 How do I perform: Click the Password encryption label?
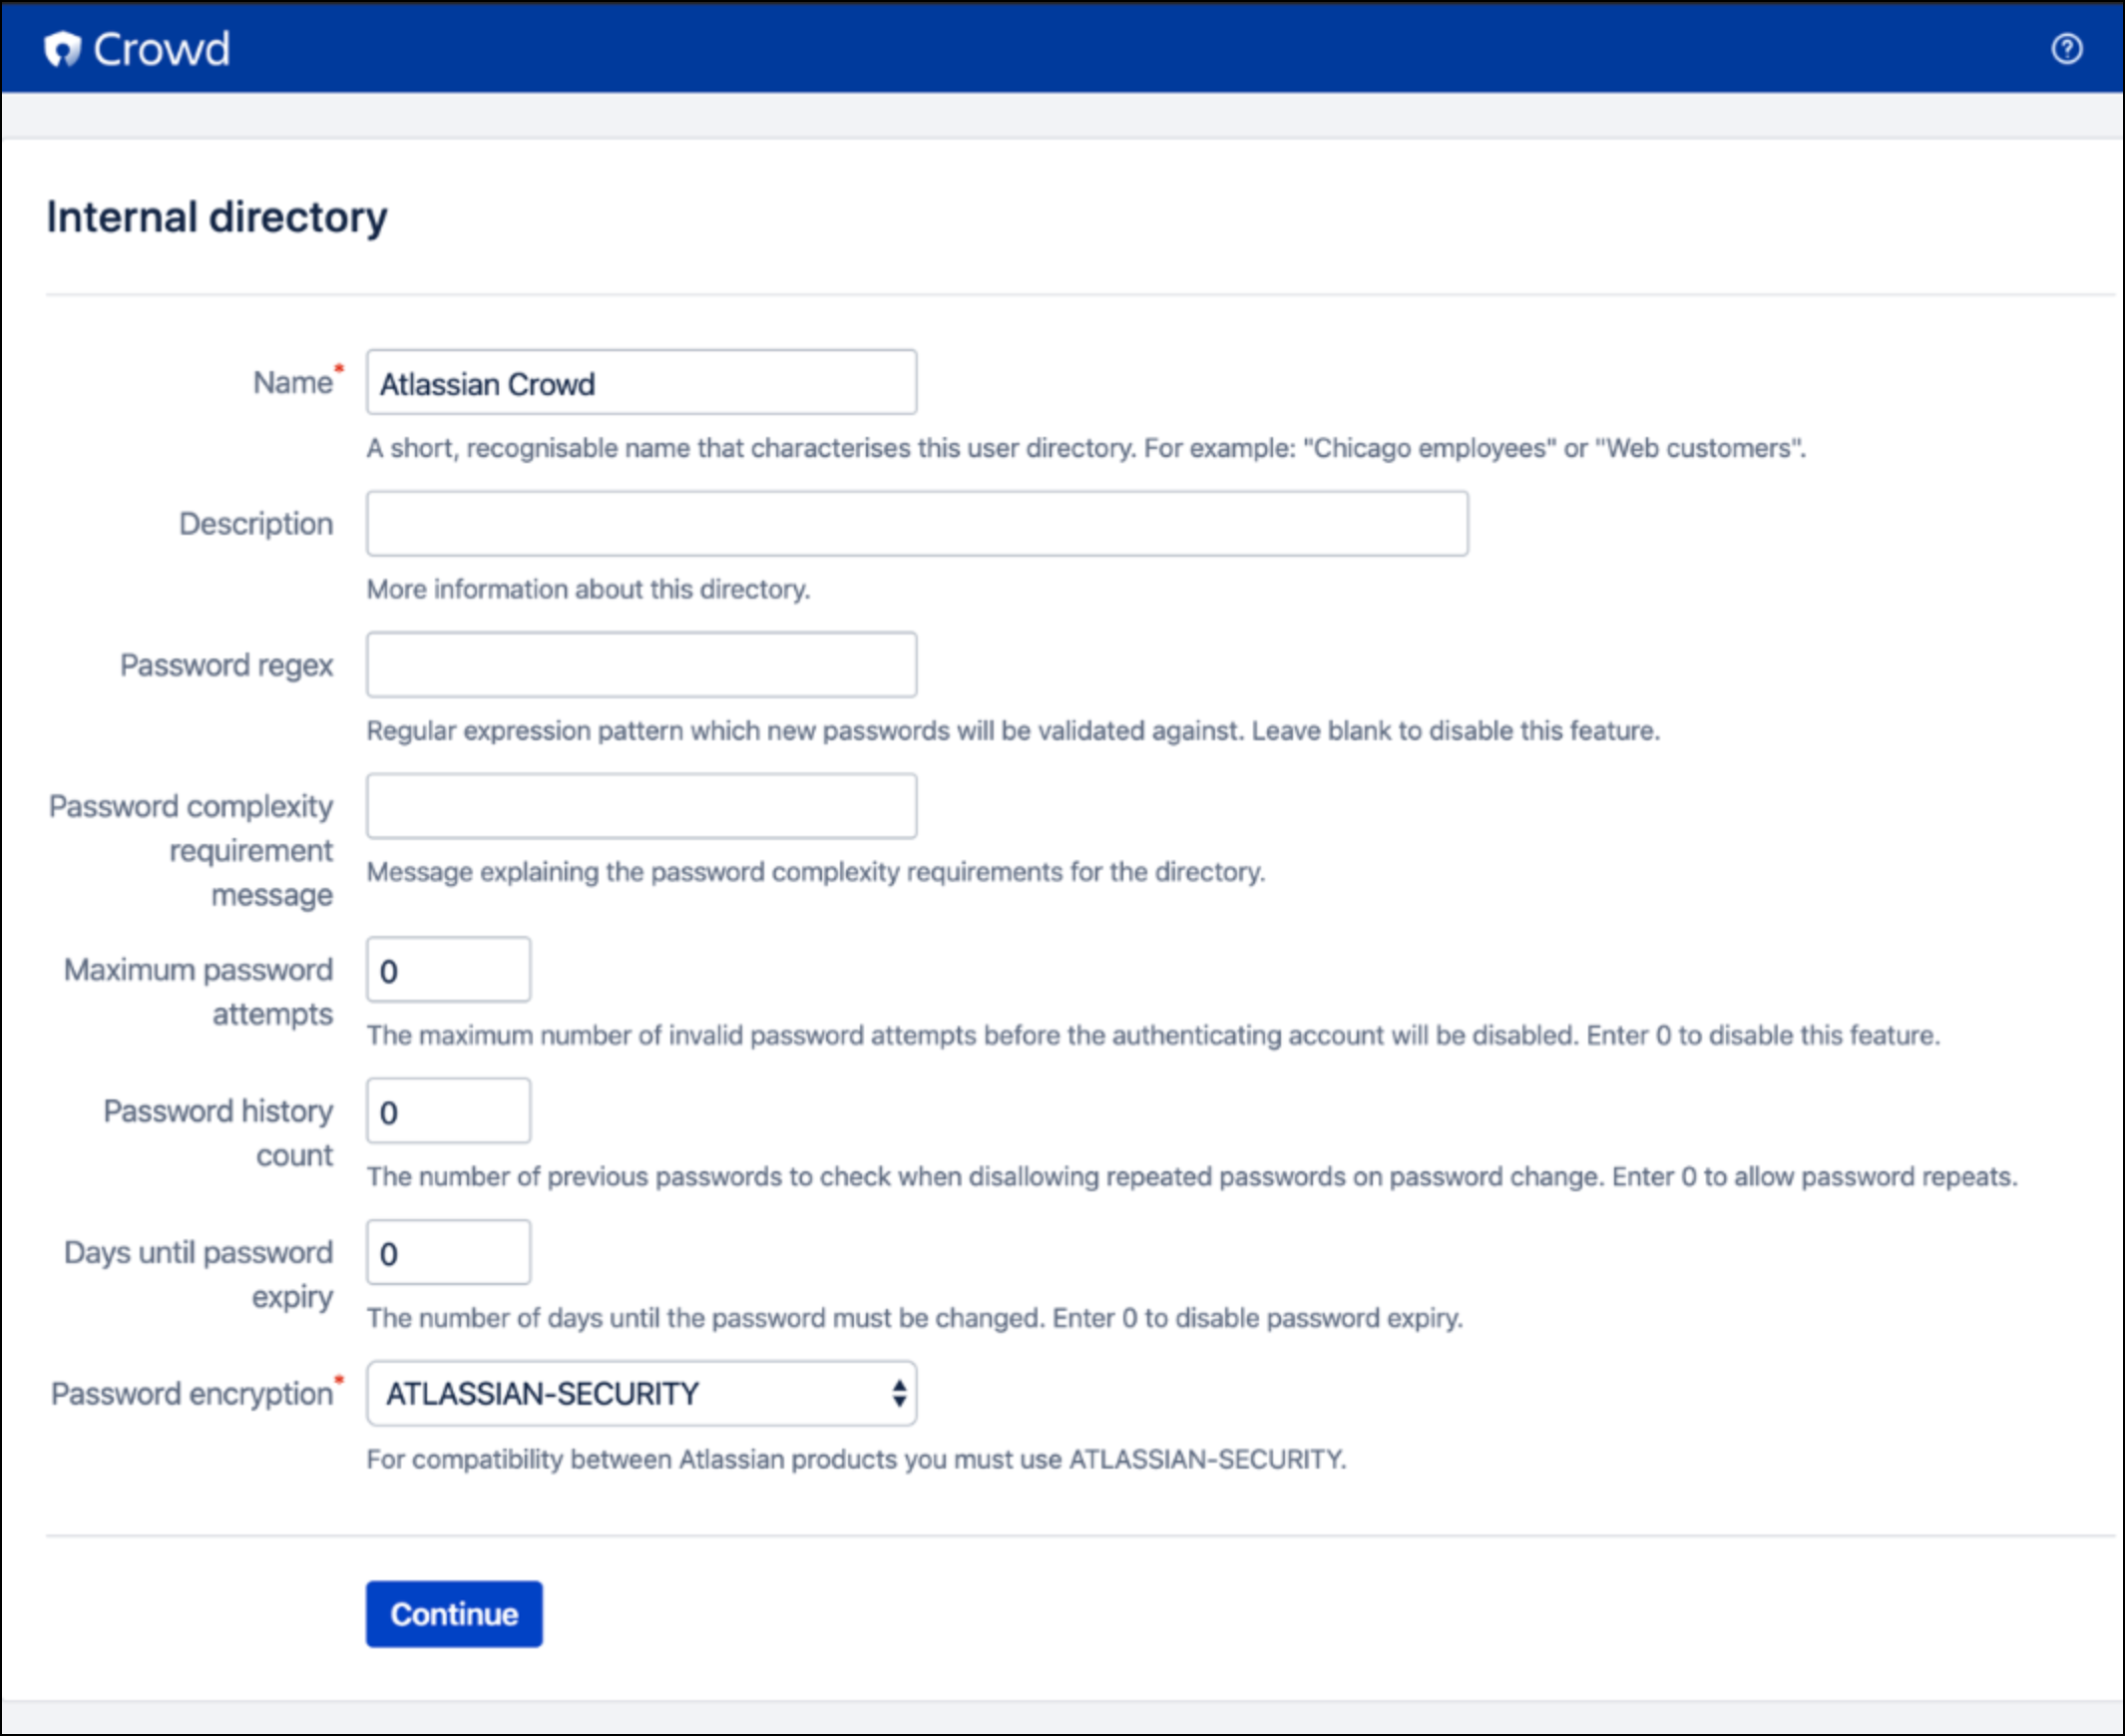click(192, 1394)
